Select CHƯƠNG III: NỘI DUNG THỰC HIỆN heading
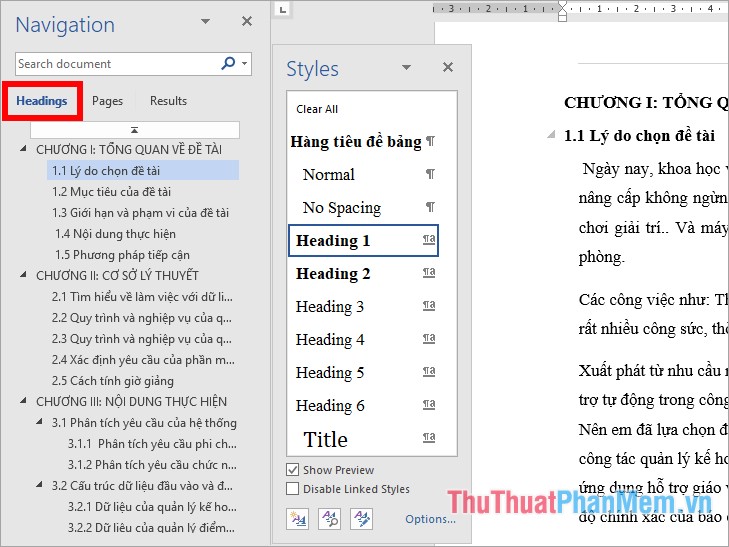Viewport: 729px width, 547px height. click(x=132, y=402)
